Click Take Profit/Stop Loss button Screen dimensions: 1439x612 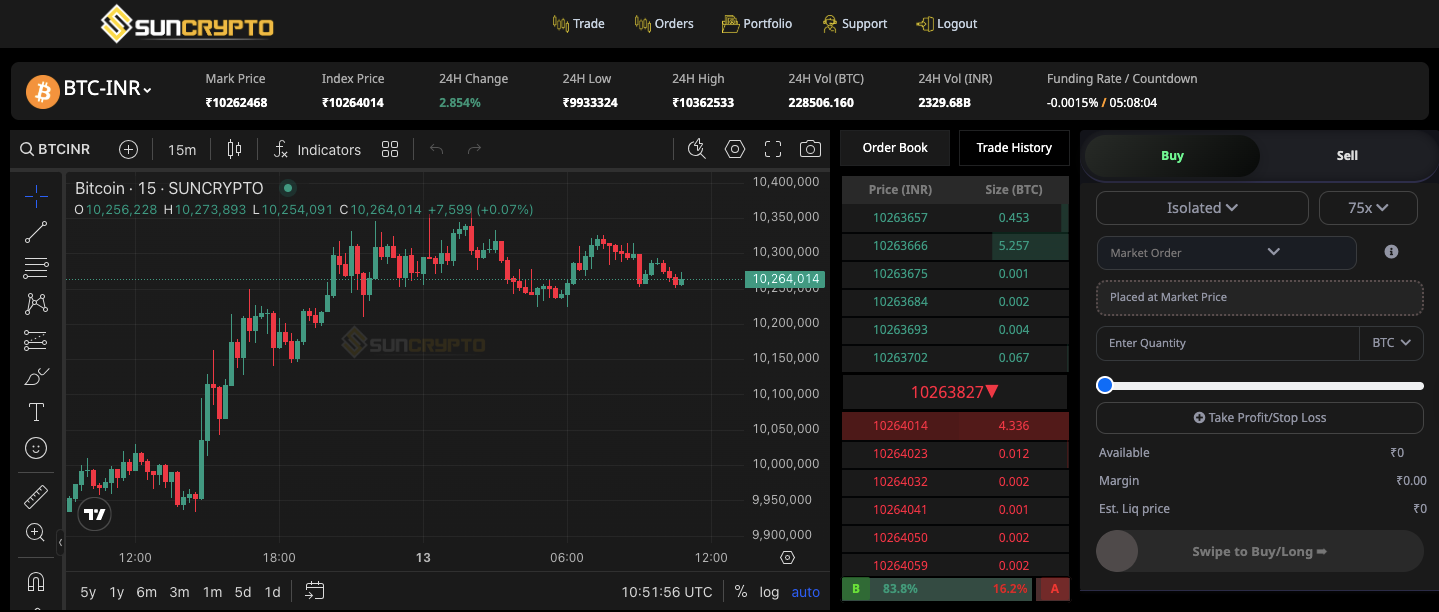(1259, 418)
